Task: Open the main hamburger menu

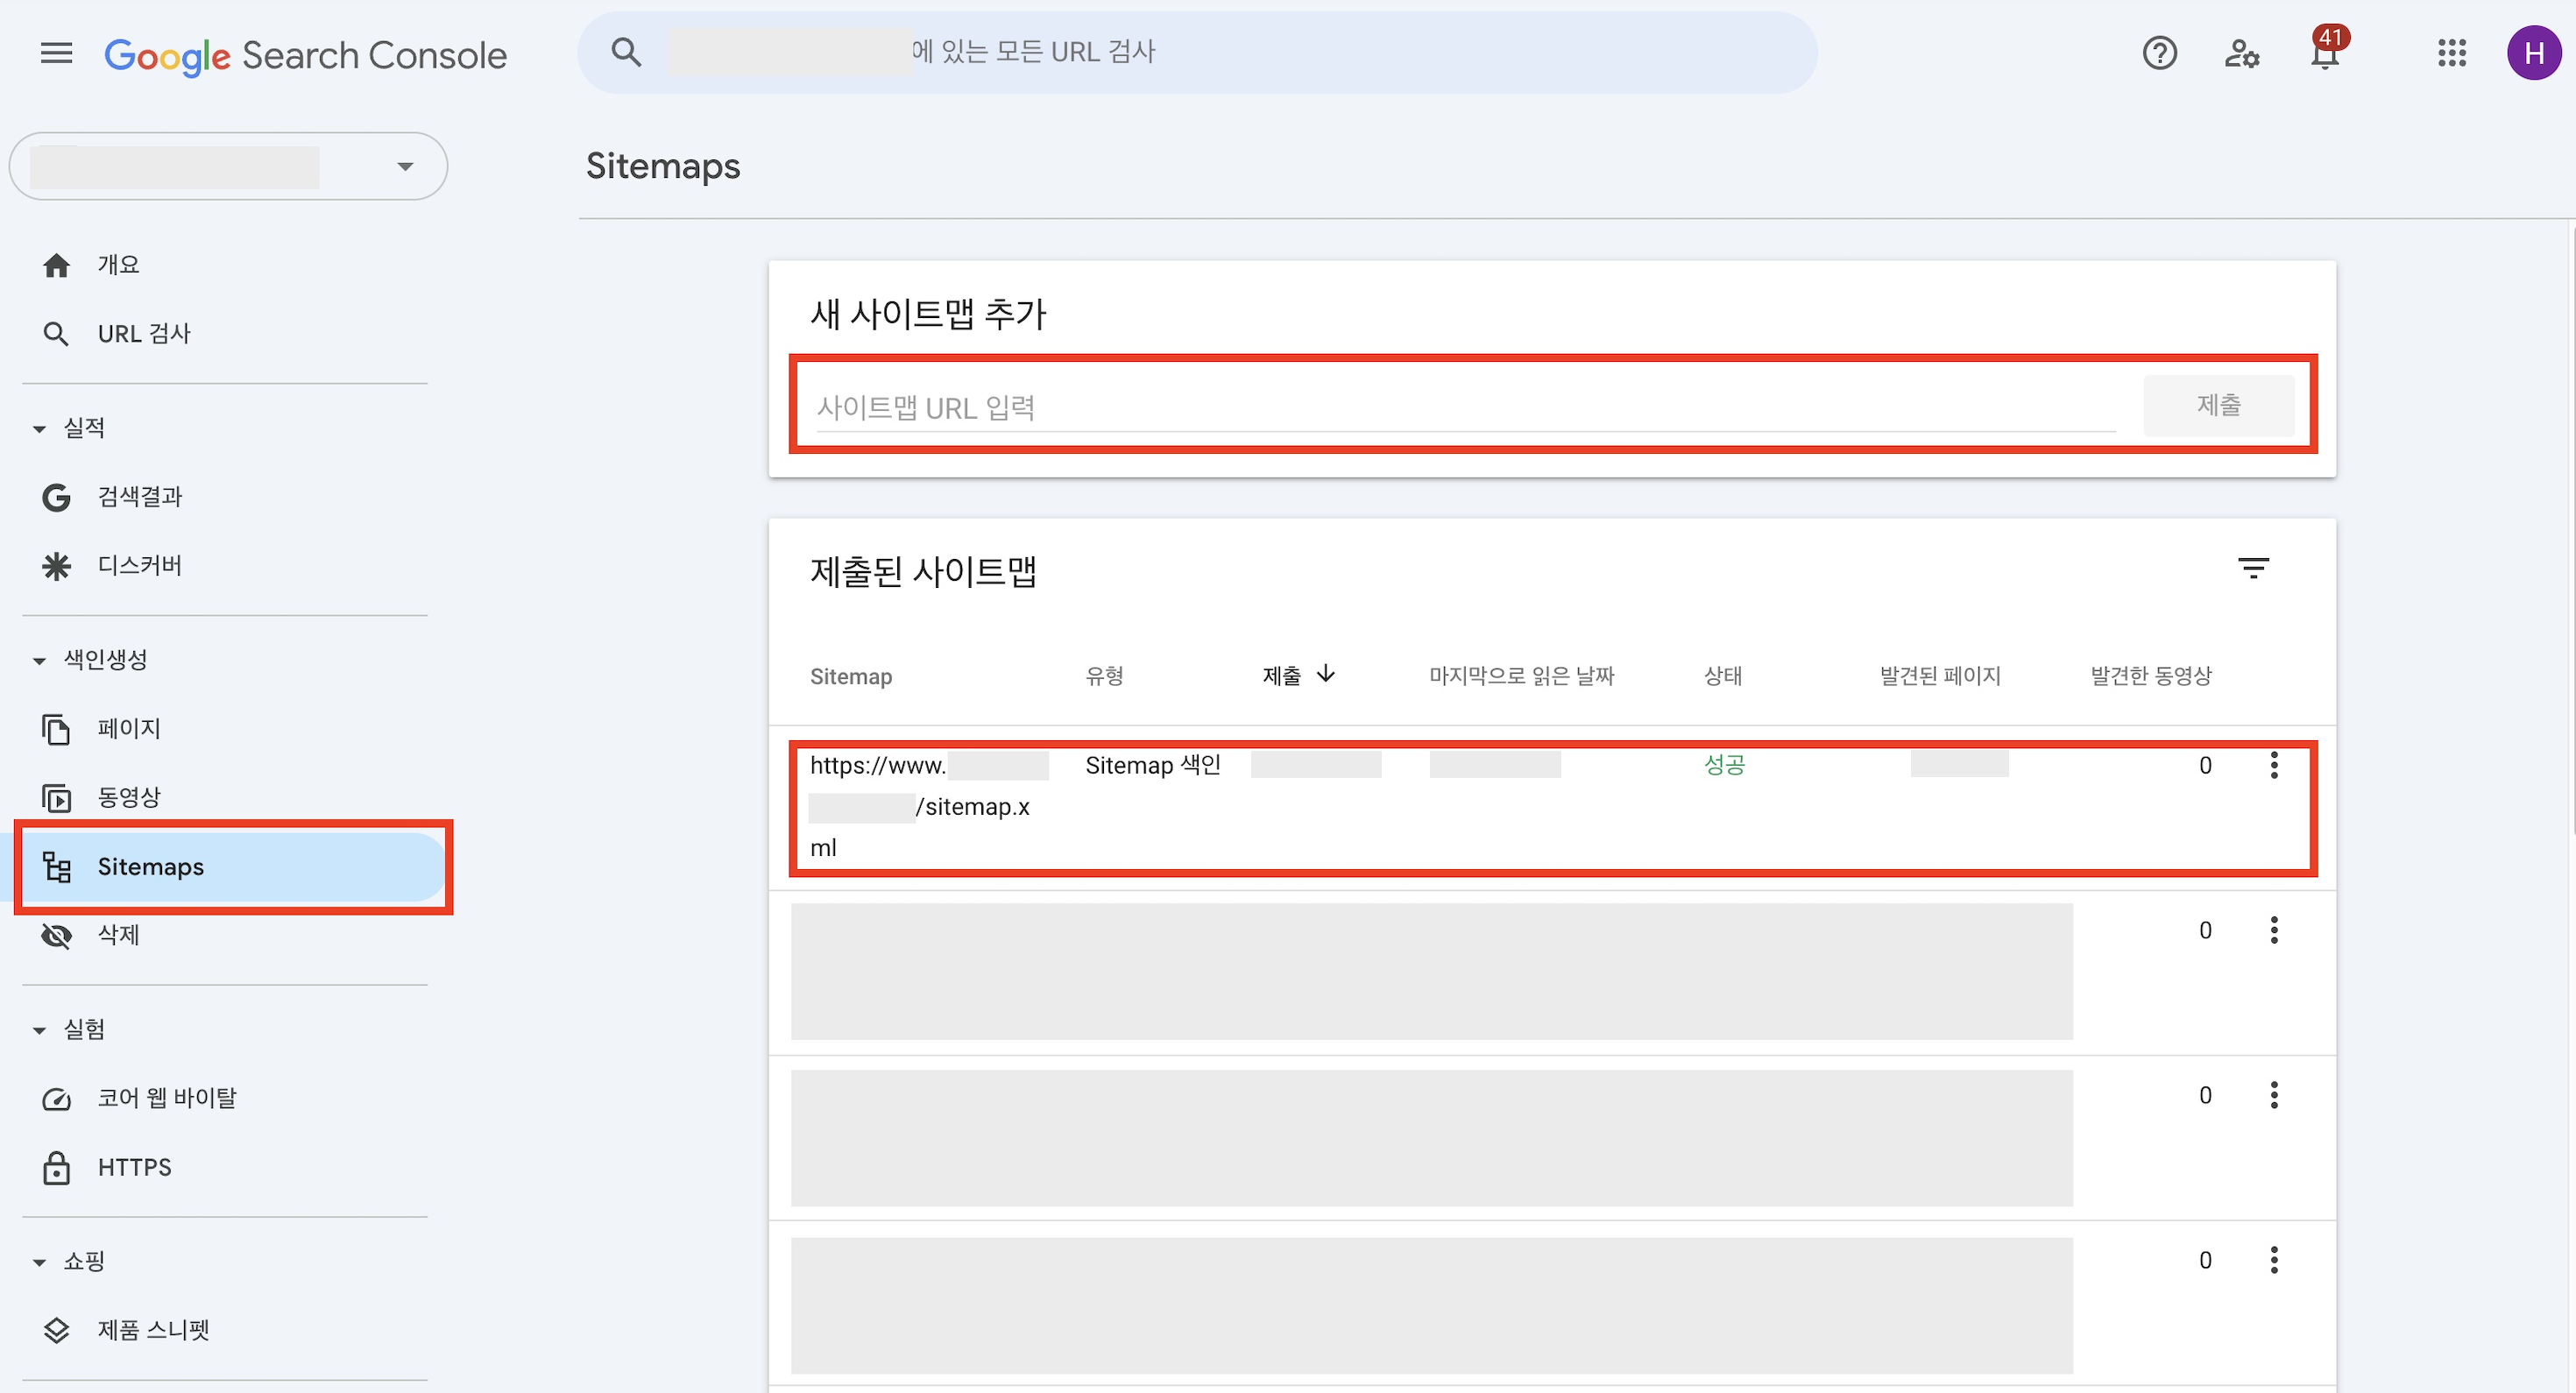Action: coord(57,53)
